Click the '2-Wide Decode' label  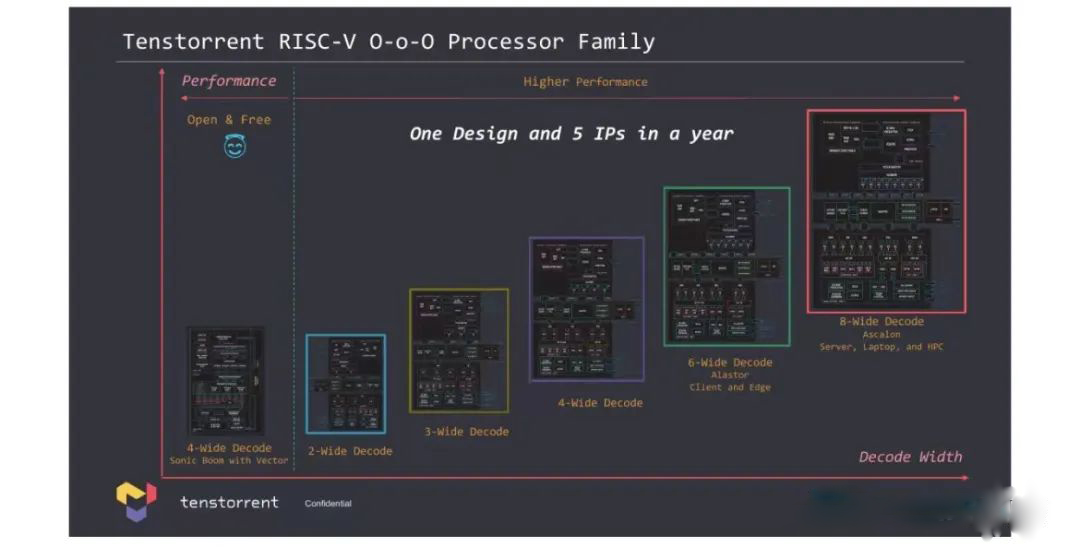coord(350,451)
